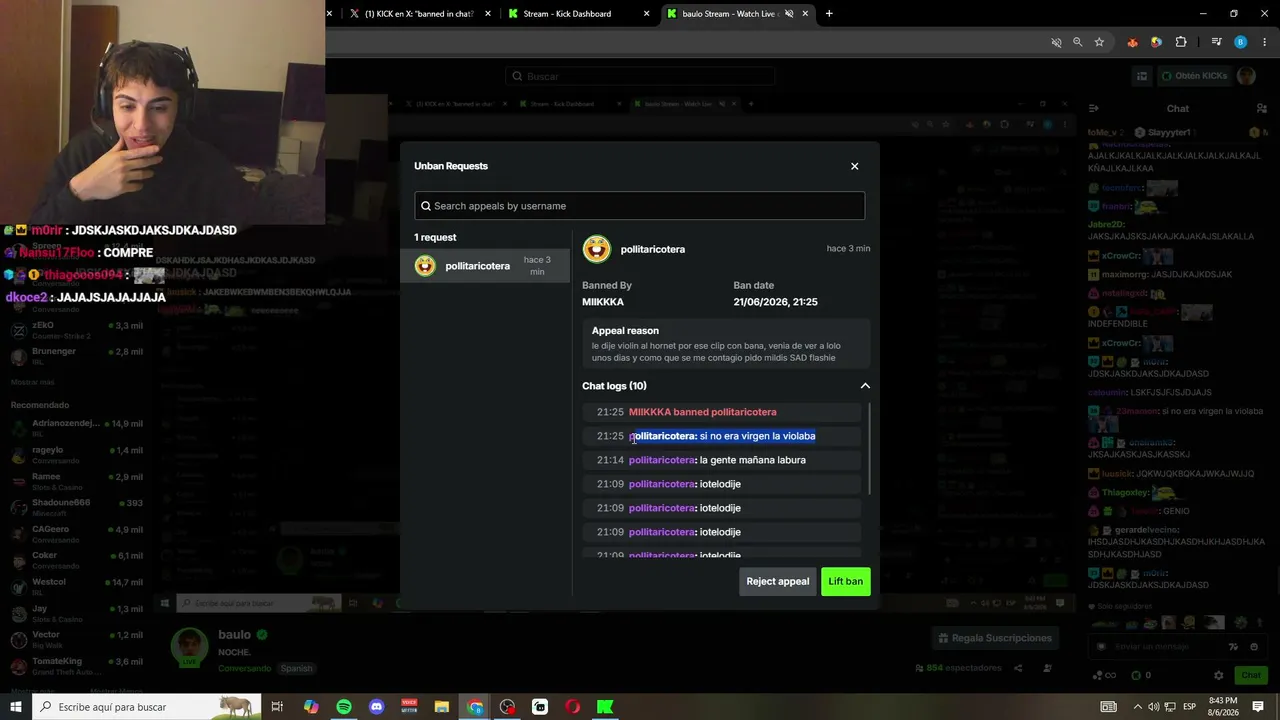Open the media controls icon in Chrome

click(x=1216, y=42)
